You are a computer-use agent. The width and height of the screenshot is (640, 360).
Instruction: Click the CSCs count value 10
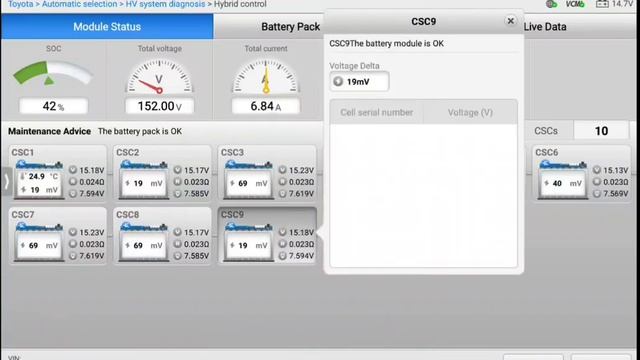(601, 131)
